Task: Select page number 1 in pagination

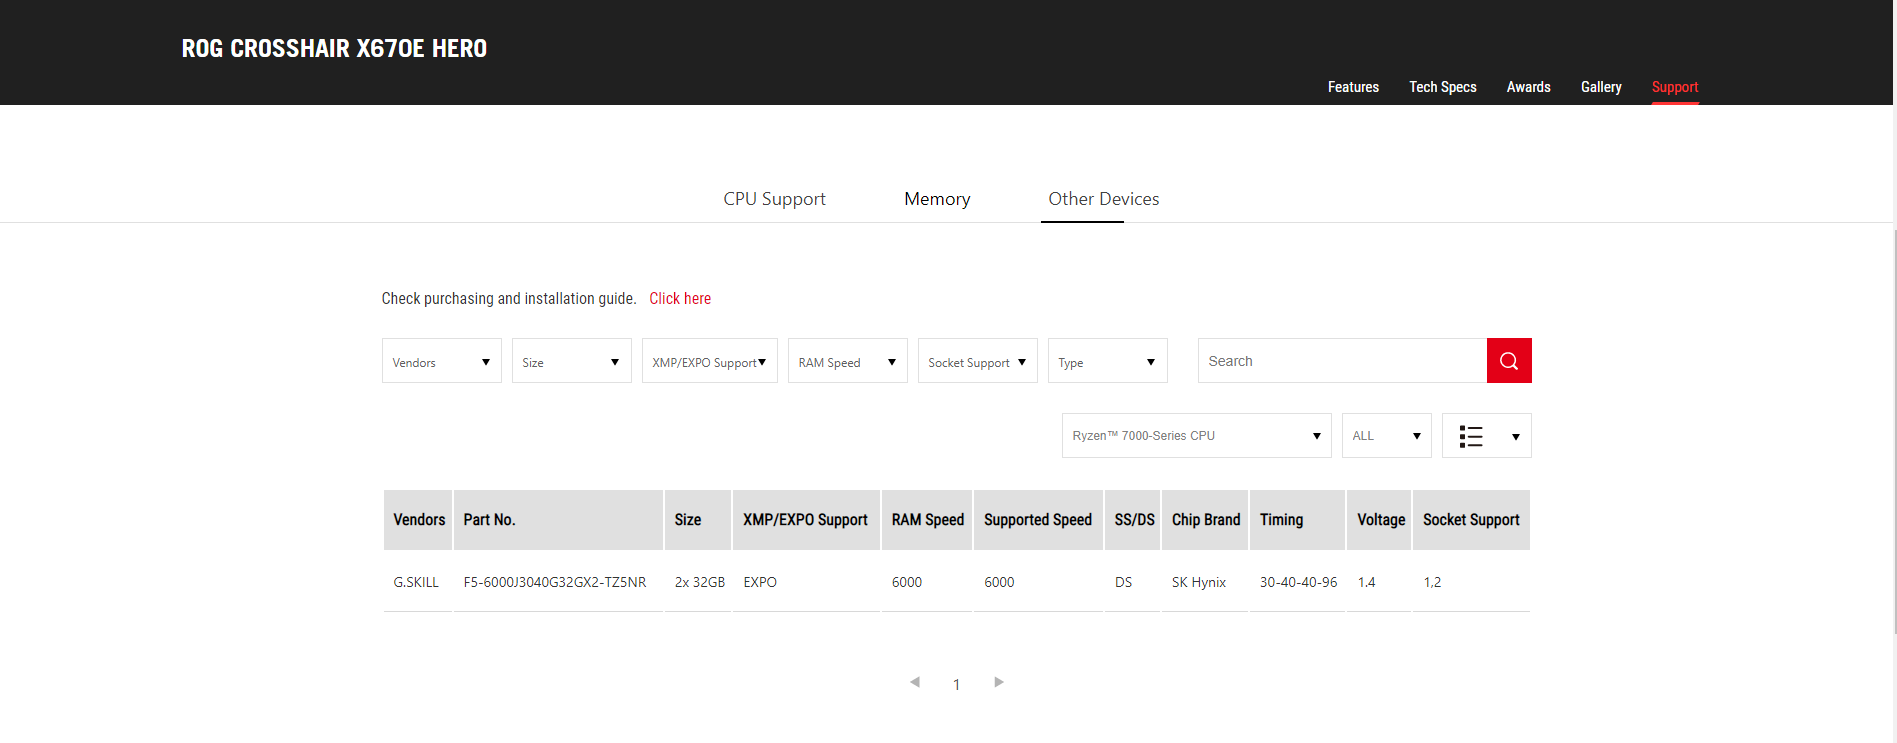Action: coord(957,685)
